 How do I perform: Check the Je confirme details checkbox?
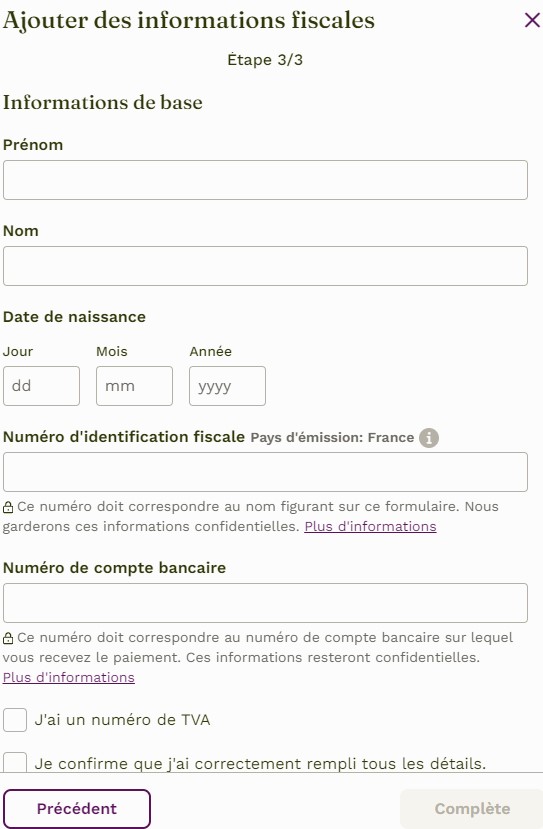pos(15,762)
